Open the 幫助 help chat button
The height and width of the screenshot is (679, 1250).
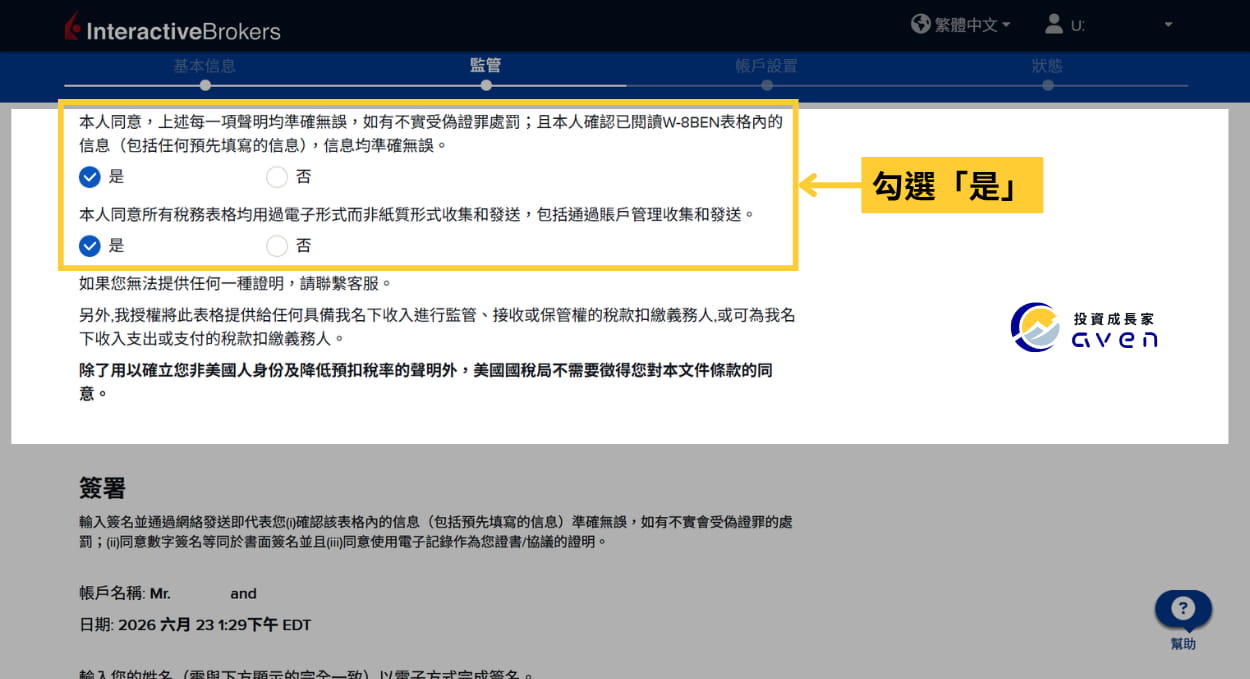(x=1183, y=619)
